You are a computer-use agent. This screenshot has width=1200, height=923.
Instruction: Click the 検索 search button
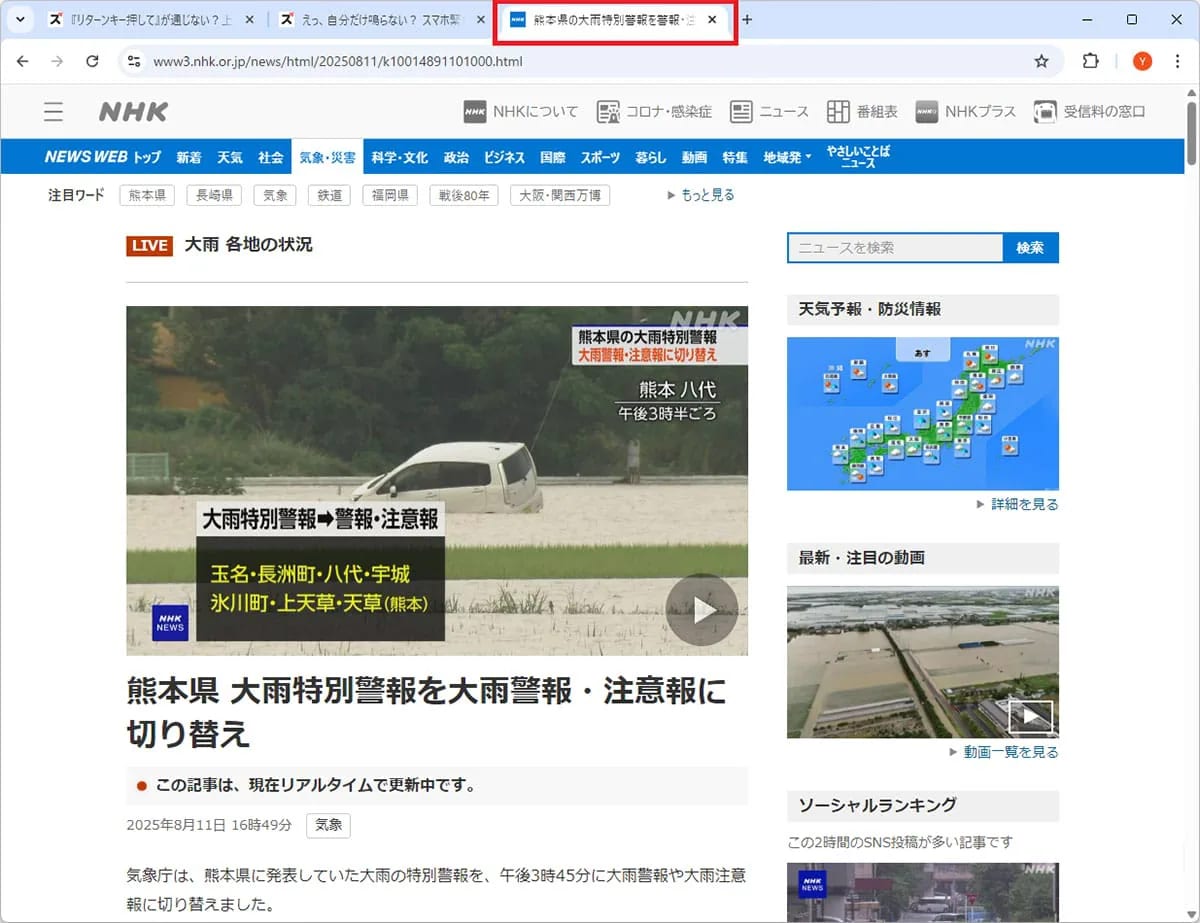[1030, 248]
